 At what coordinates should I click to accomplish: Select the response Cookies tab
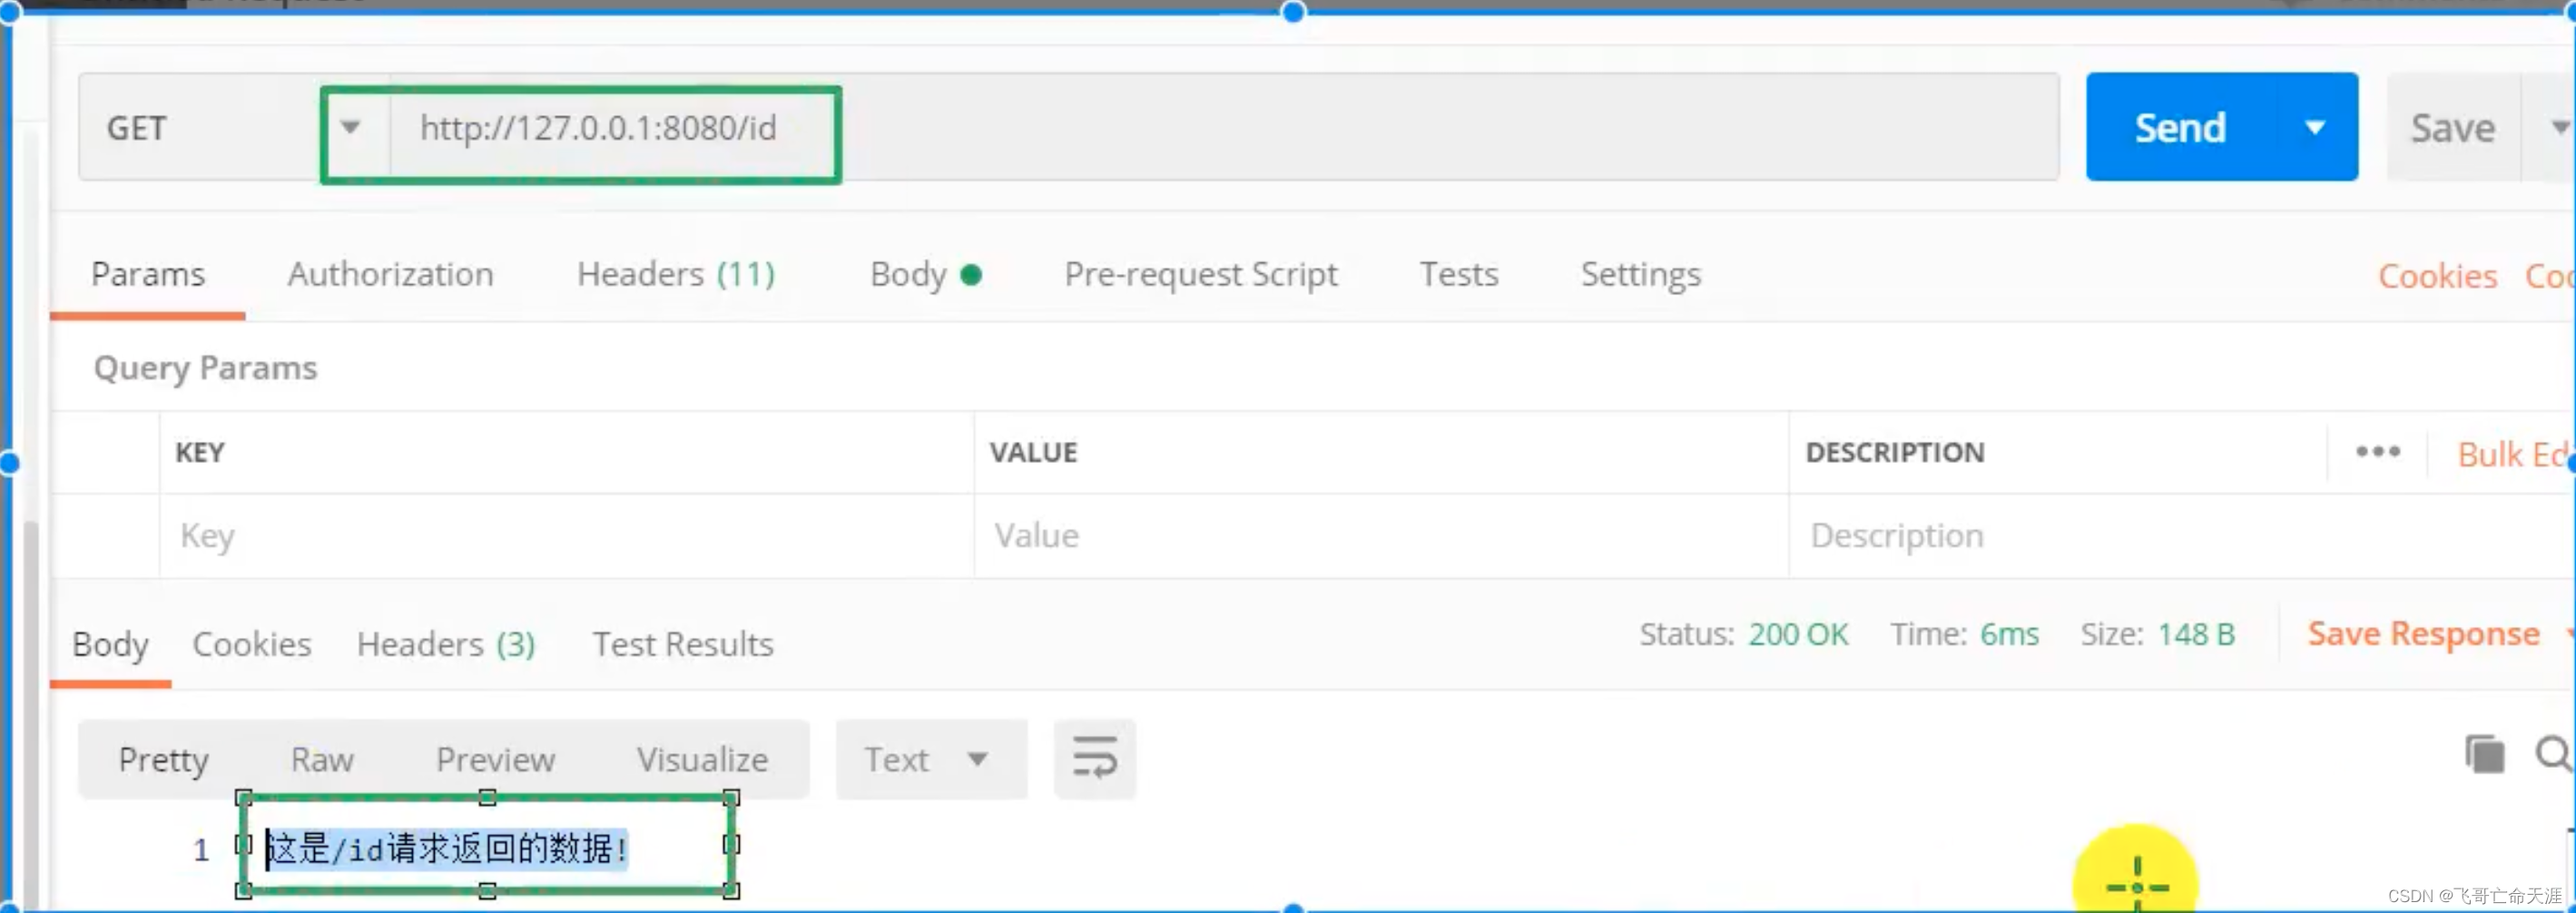coord(252,645)
